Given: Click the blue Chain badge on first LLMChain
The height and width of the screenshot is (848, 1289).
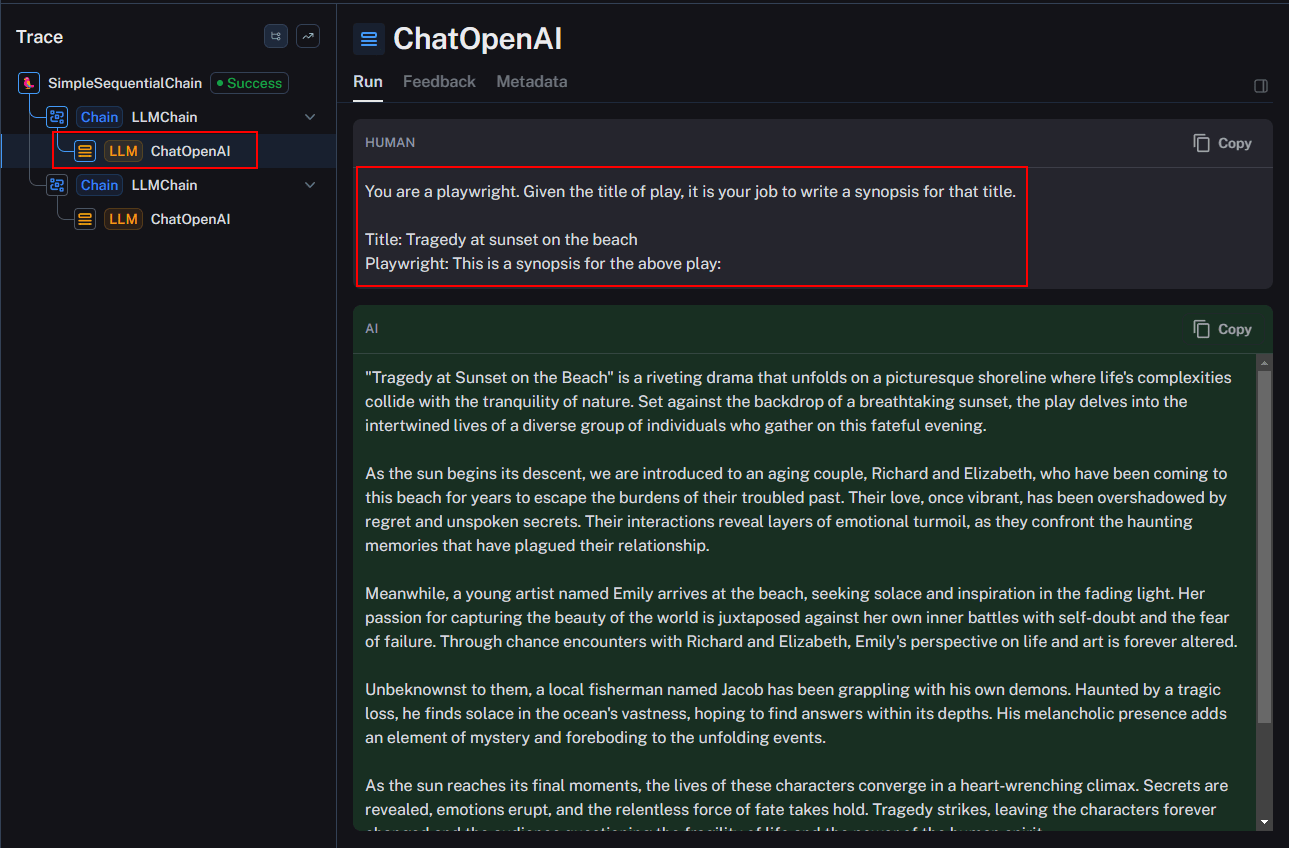Looking at the screenshot, I should [99, 116].
